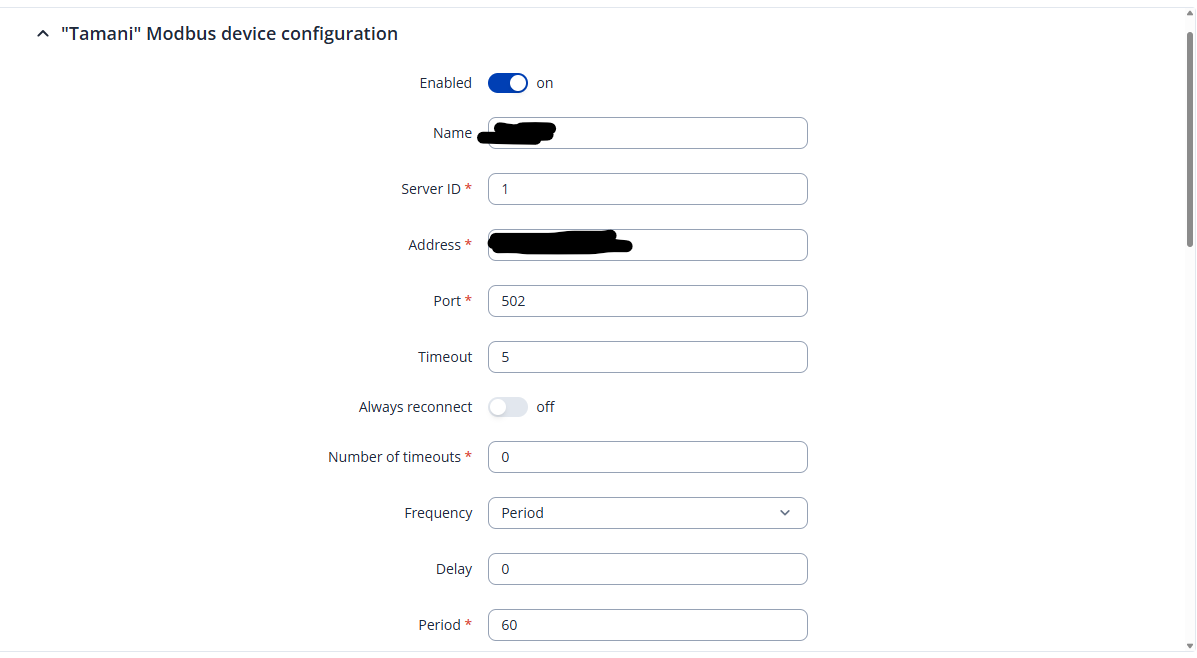Click the redacted Name input field
Image resolution: width=1197 pixels, height=658 pixels.
(x=680, y=133)
